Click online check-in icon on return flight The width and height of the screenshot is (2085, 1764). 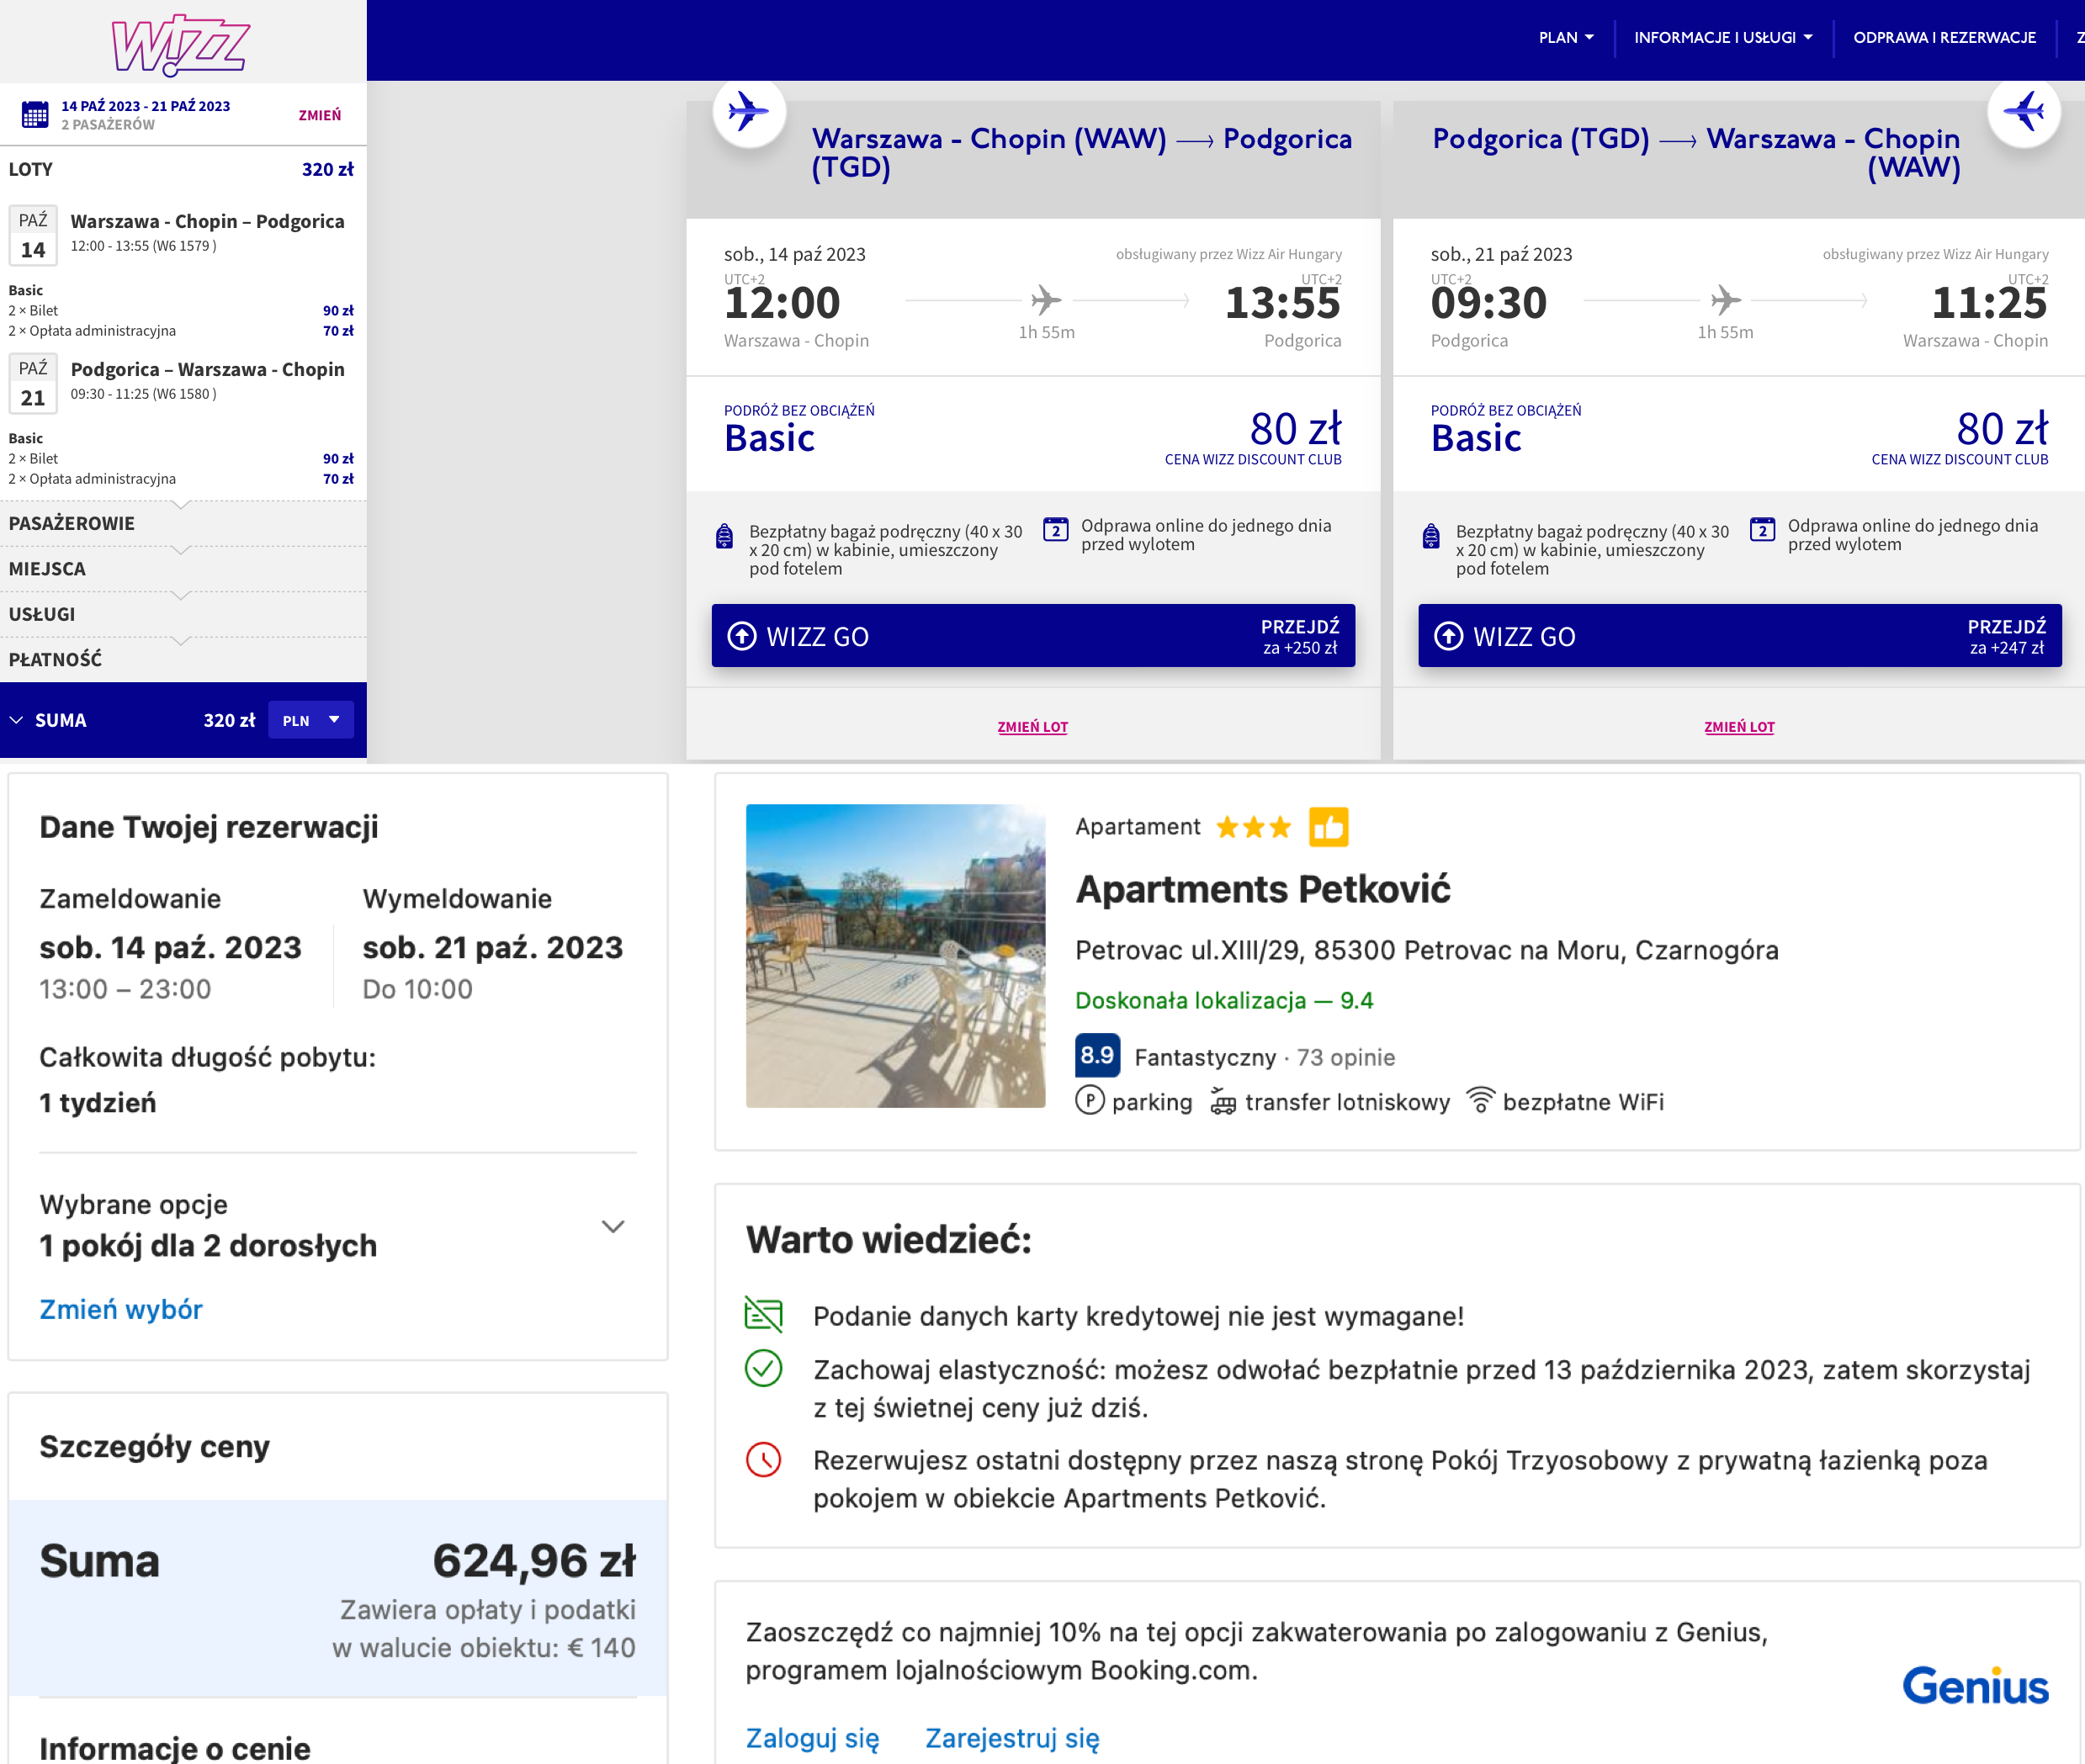1762,529
